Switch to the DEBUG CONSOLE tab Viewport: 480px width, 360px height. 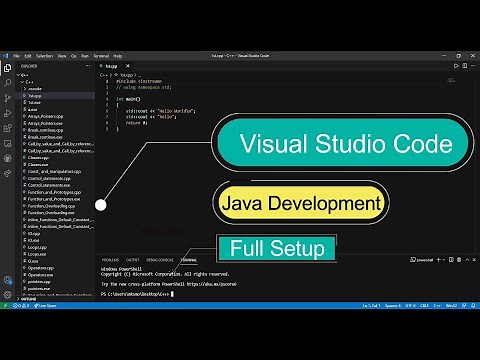pyautogui.click(x=160, y=260)
